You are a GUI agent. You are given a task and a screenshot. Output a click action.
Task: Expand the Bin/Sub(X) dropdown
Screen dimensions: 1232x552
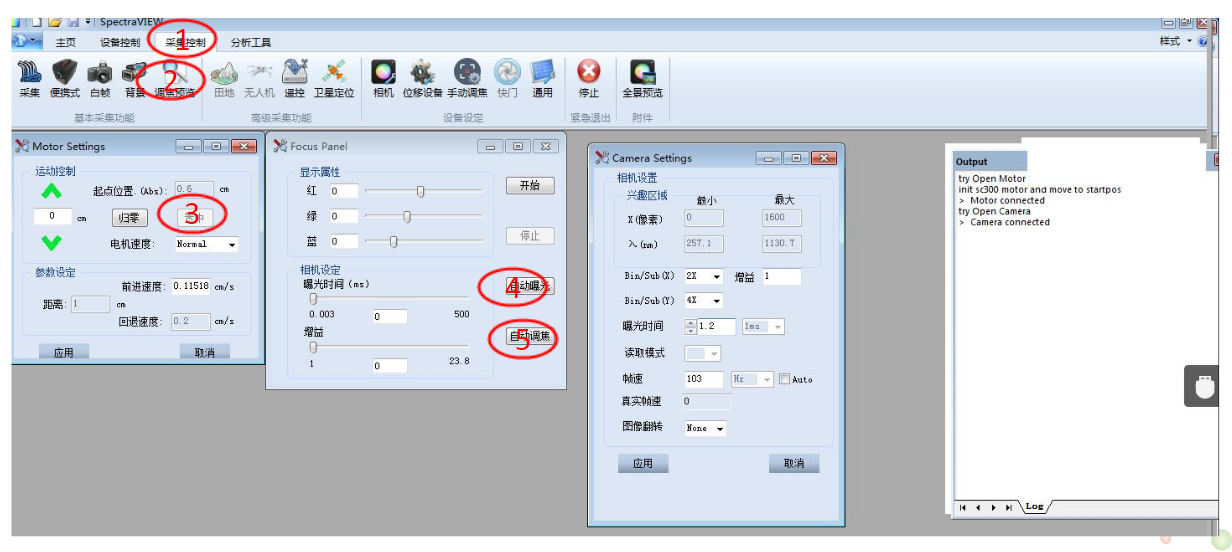tap(703, 277)
